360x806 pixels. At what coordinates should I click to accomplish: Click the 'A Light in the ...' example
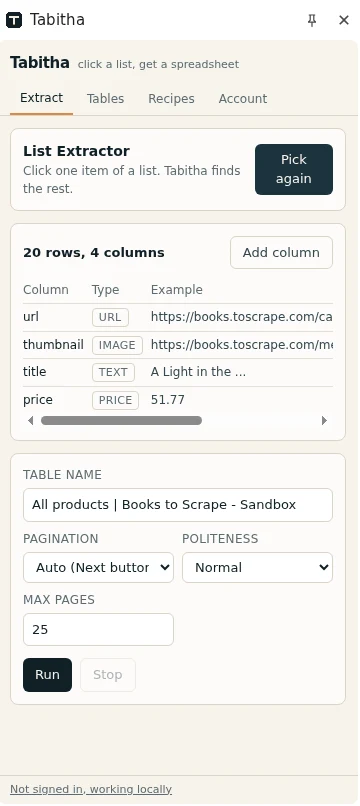(x=198, y=372)
